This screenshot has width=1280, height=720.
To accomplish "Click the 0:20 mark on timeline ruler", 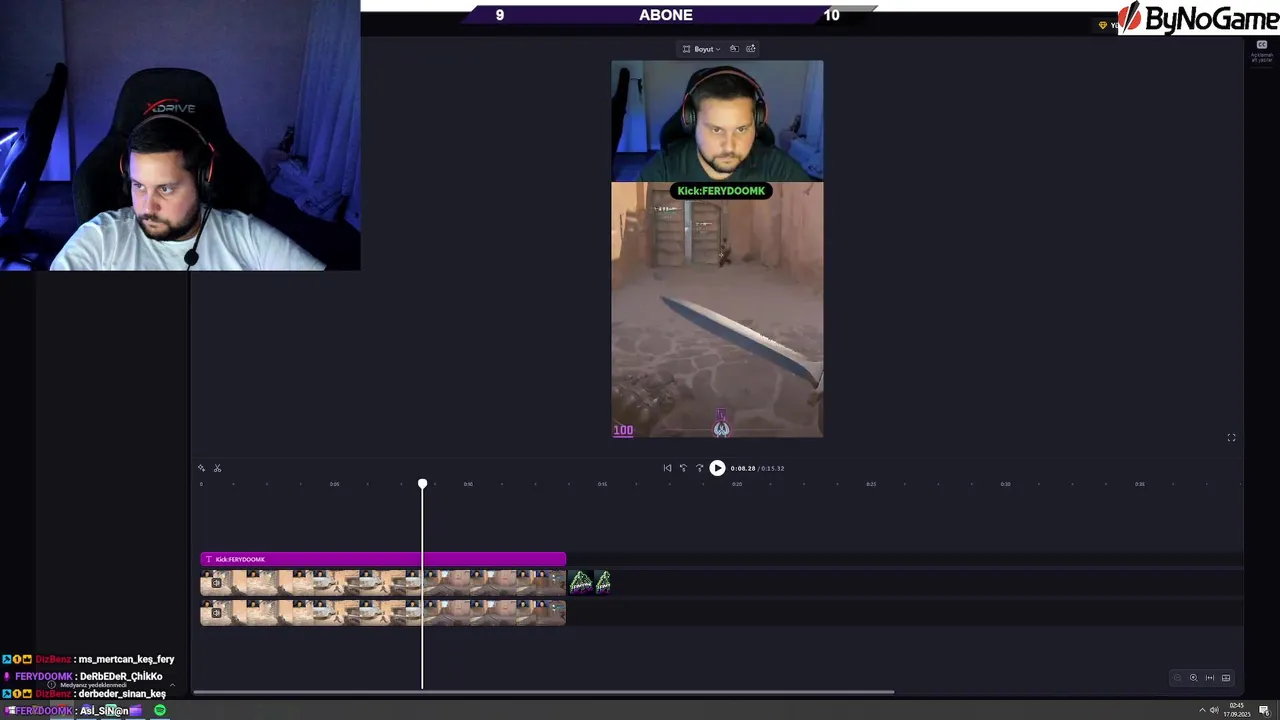I will point(737,484).
